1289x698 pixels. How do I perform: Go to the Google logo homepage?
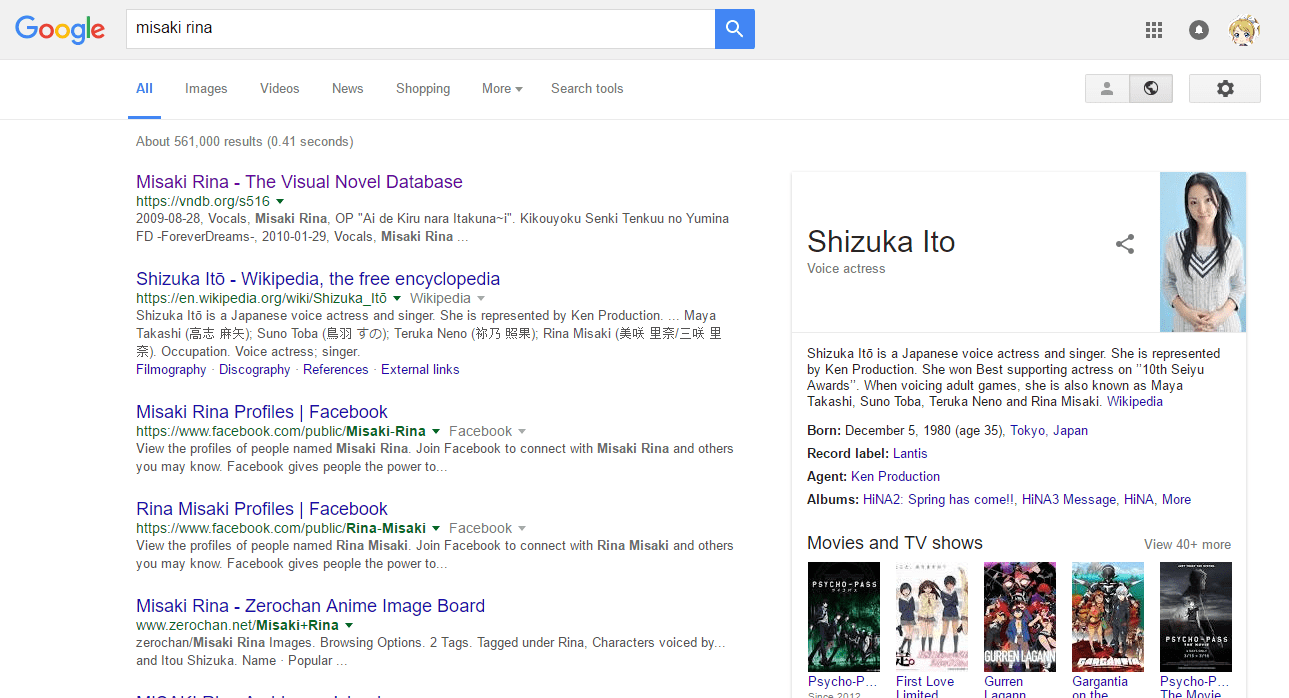point(60,30)
